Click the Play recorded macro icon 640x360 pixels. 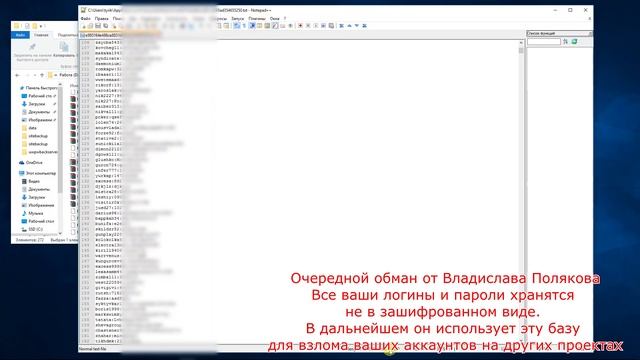point(316,26)
